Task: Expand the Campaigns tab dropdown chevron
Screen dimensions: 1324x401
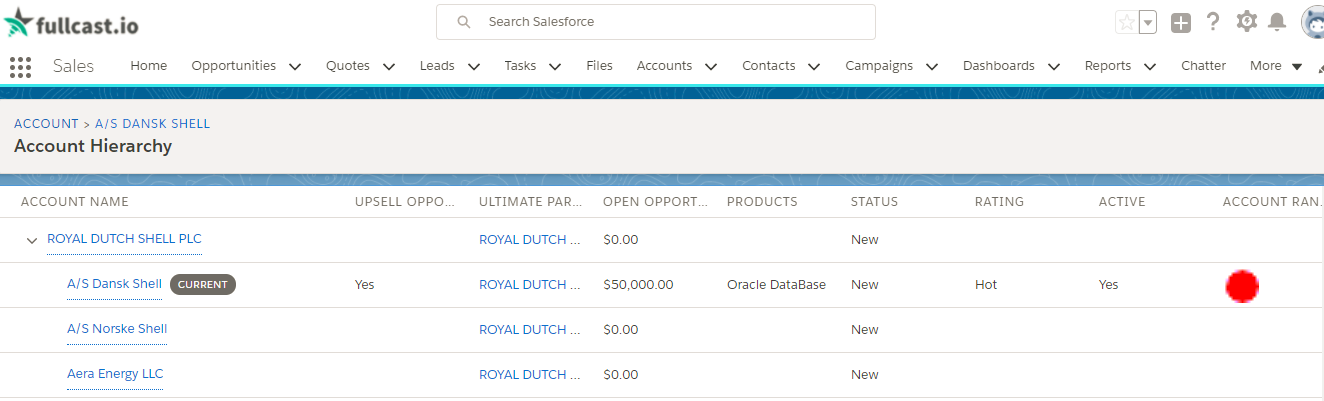Action: point(932,67)
